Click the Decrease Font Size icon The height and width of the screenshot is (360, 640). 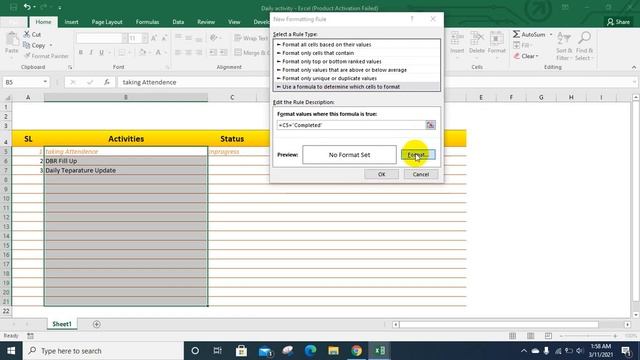pos(164,38)
